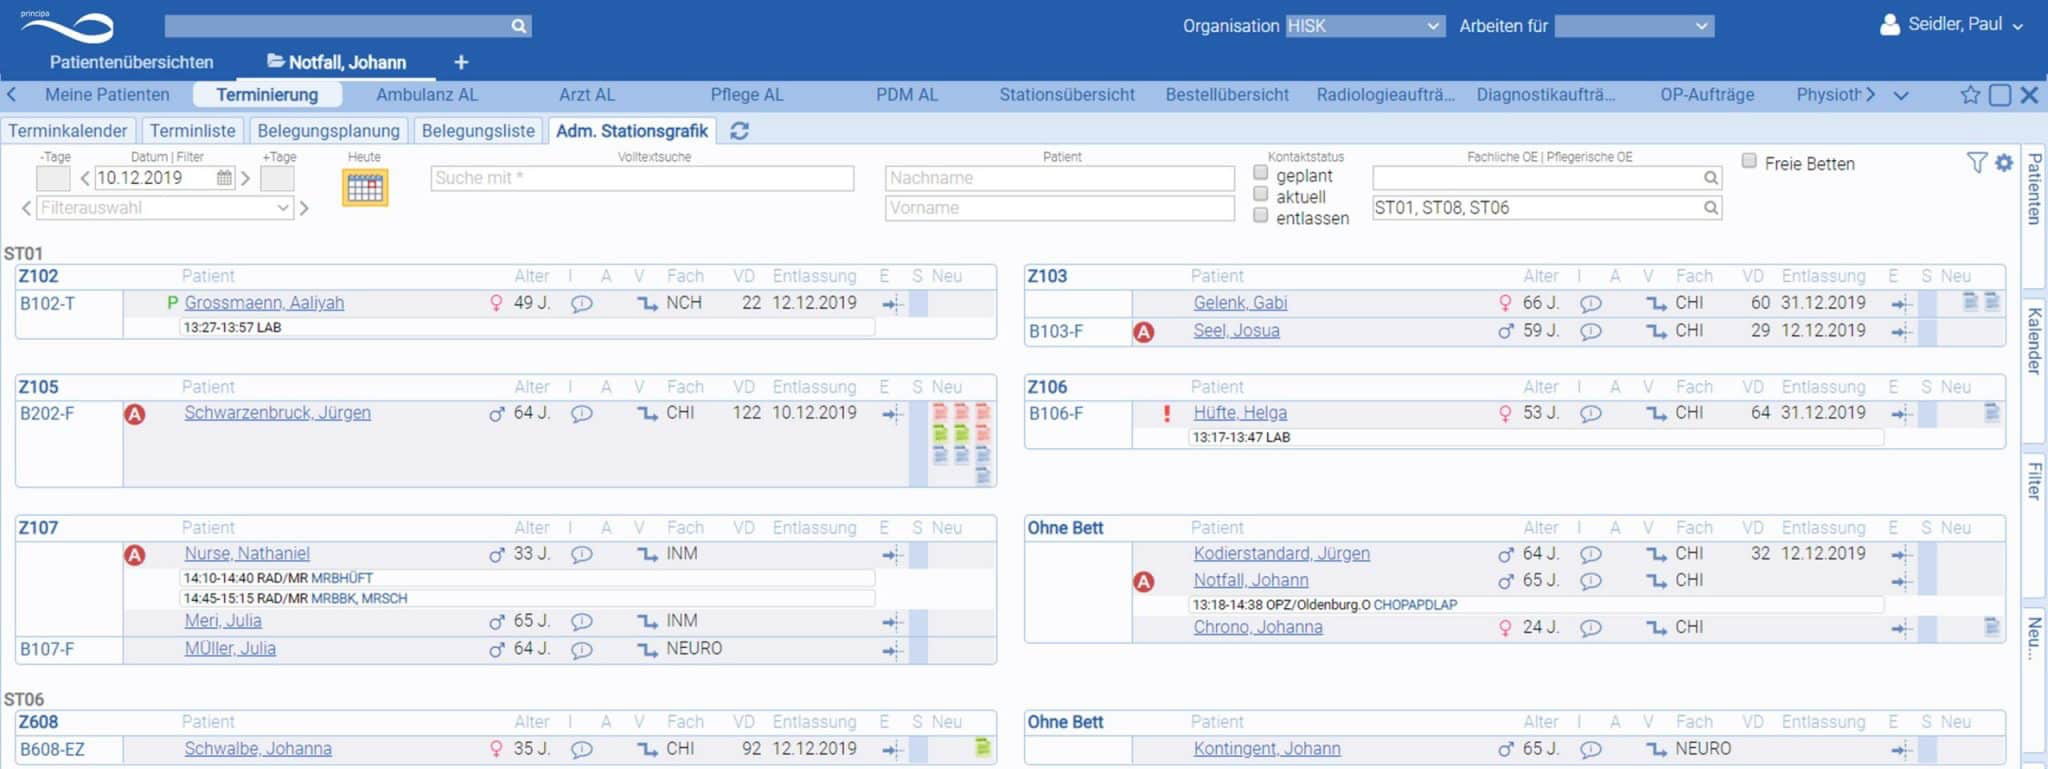Open the Stationsübersicht menu item

[x=1067, y=95]
